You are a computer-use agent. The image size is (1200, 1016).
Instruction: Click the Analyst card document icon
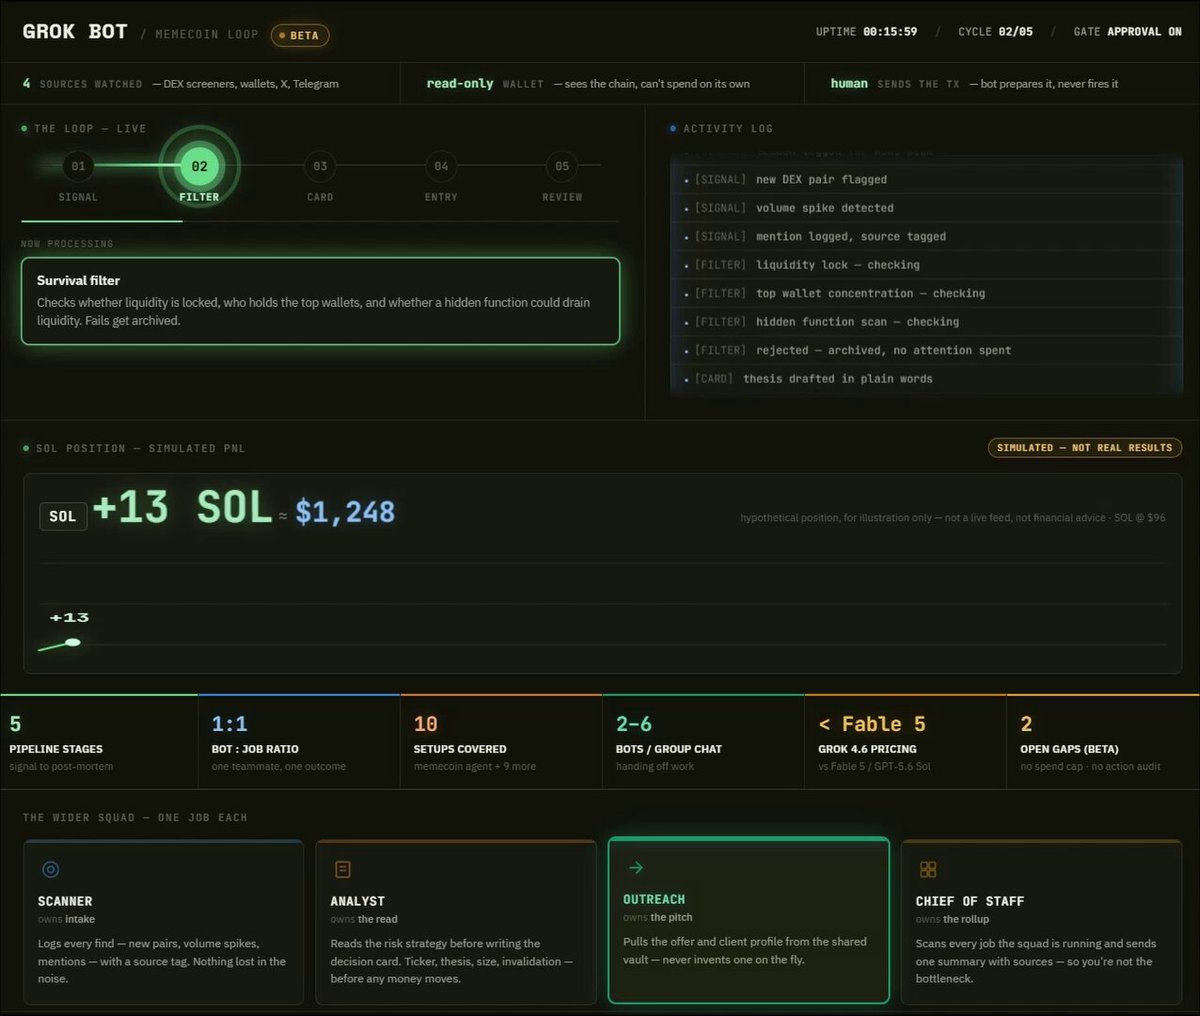[x=343, y=870]
